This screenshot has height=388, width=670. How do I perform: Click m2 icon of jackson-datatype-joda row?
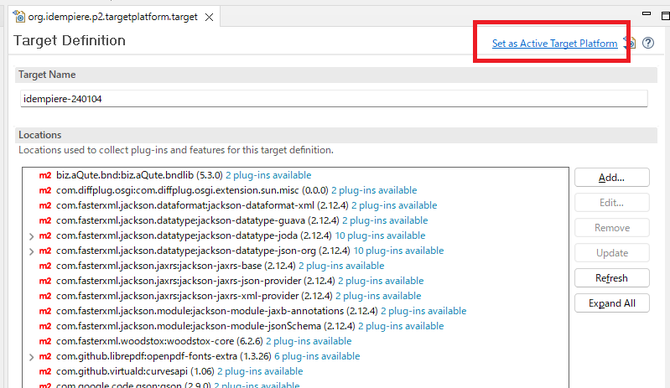[45, 236]
